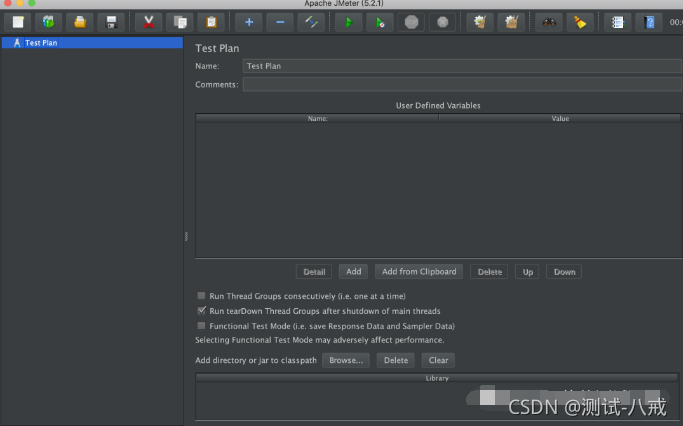Screen dimensions: 683x426
Task: Click the Down button
Action: [564, 272]
